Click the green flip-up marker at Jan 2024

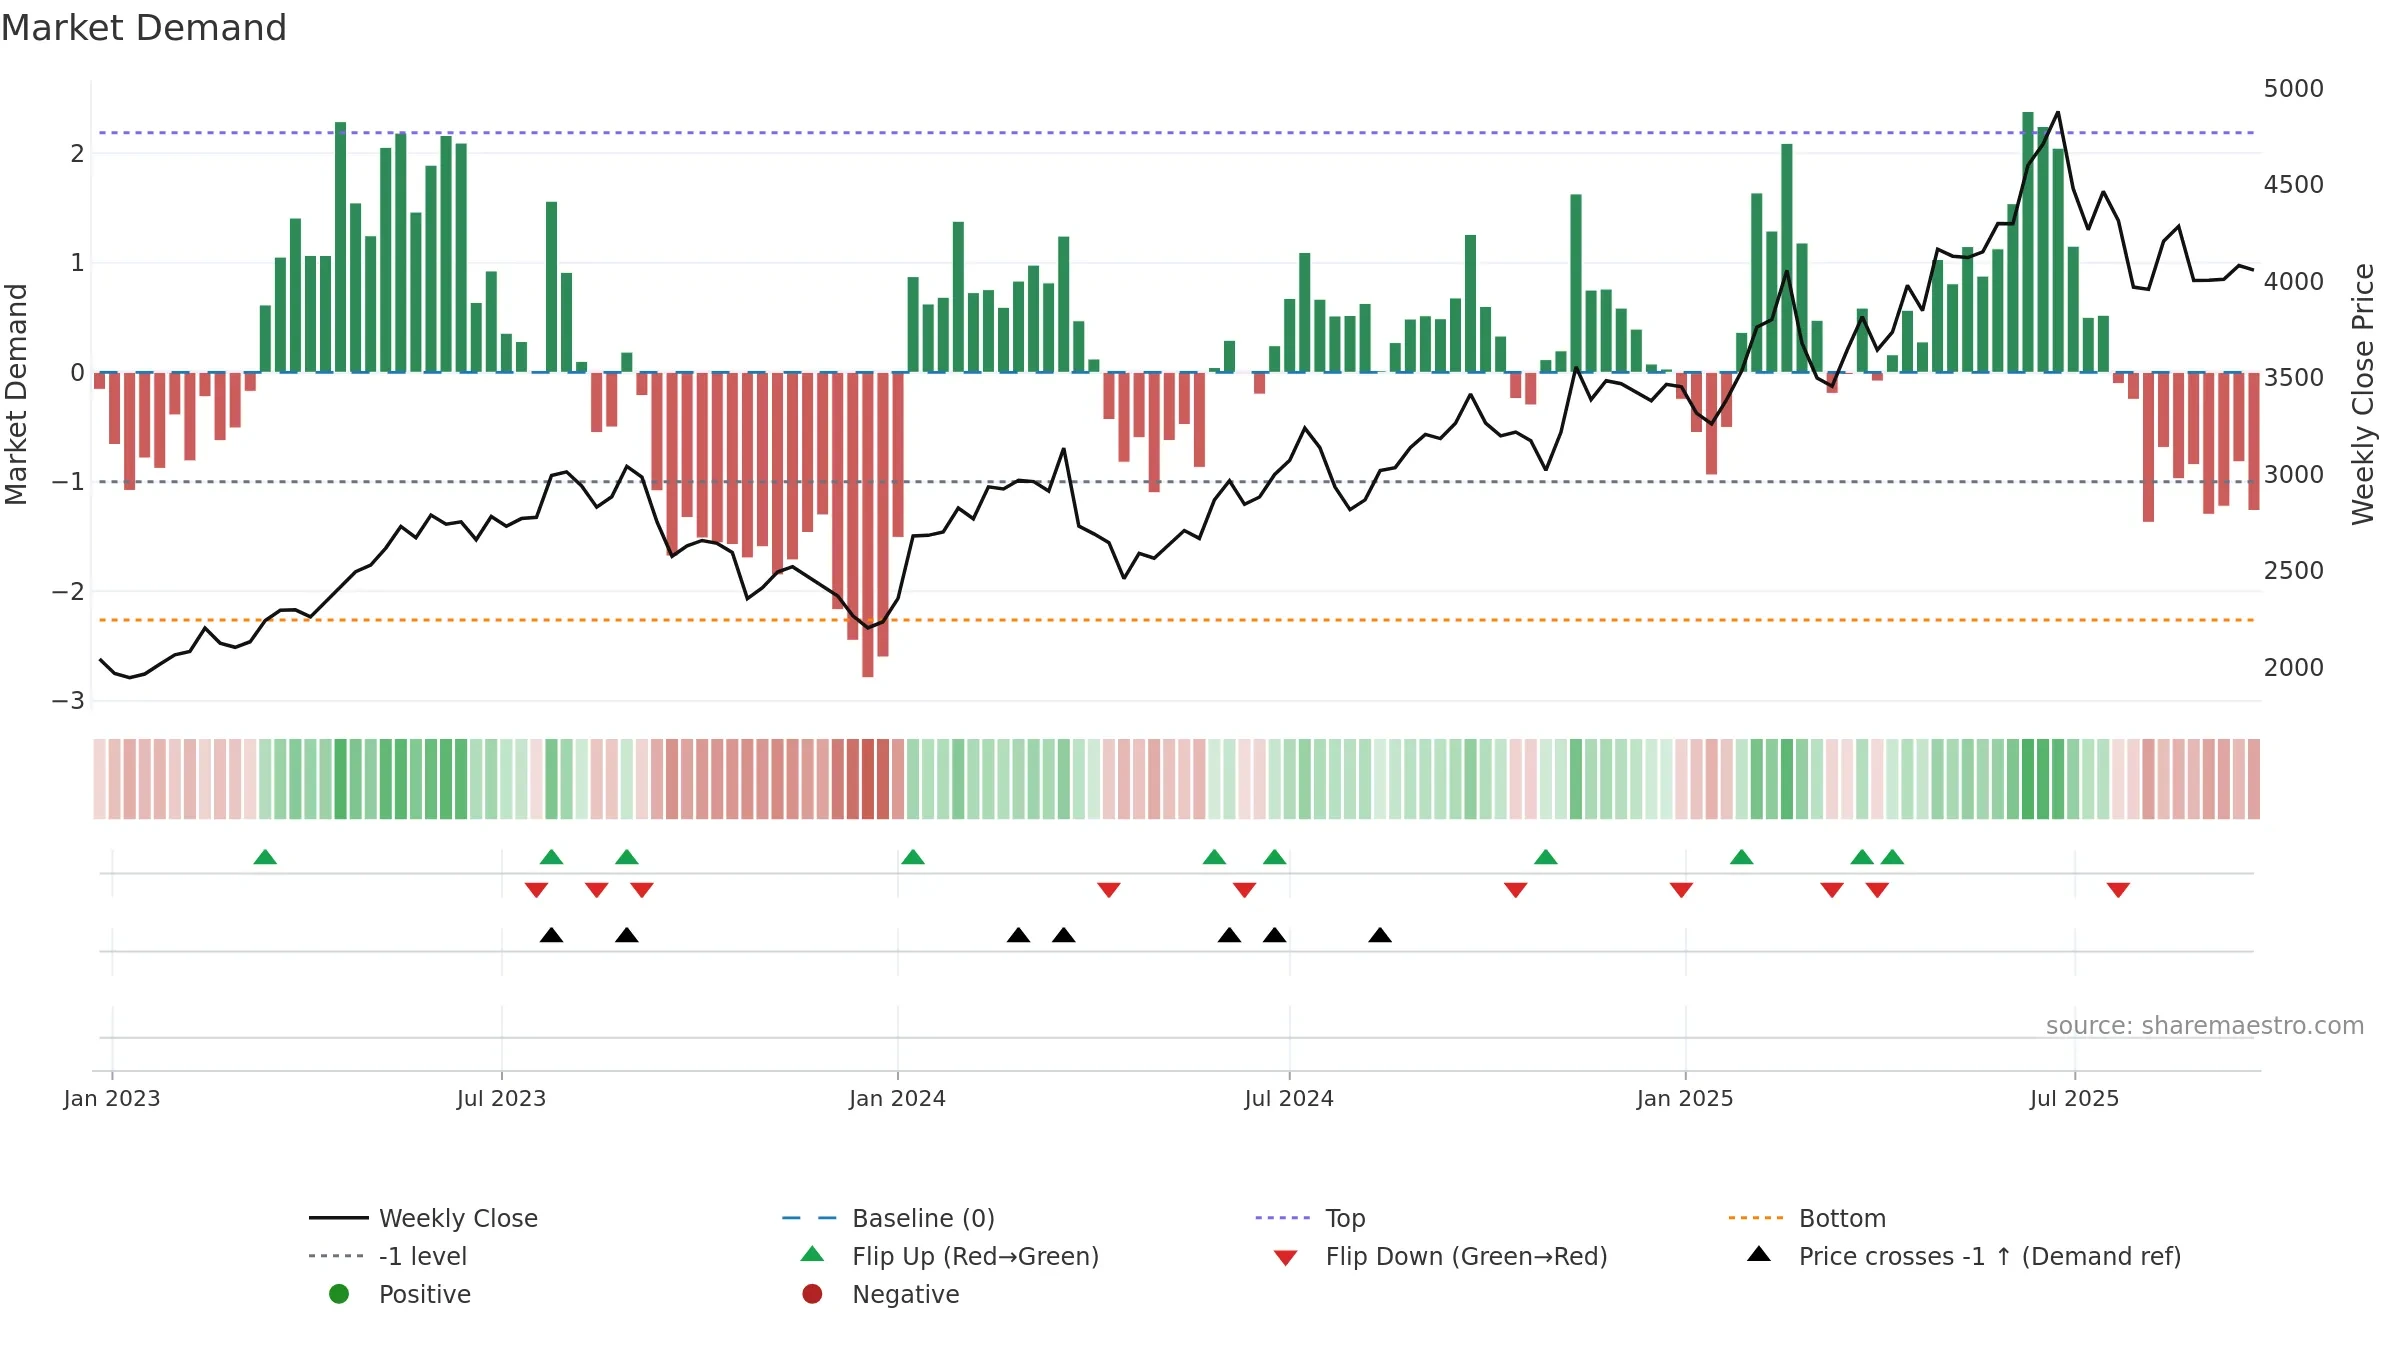913,857
